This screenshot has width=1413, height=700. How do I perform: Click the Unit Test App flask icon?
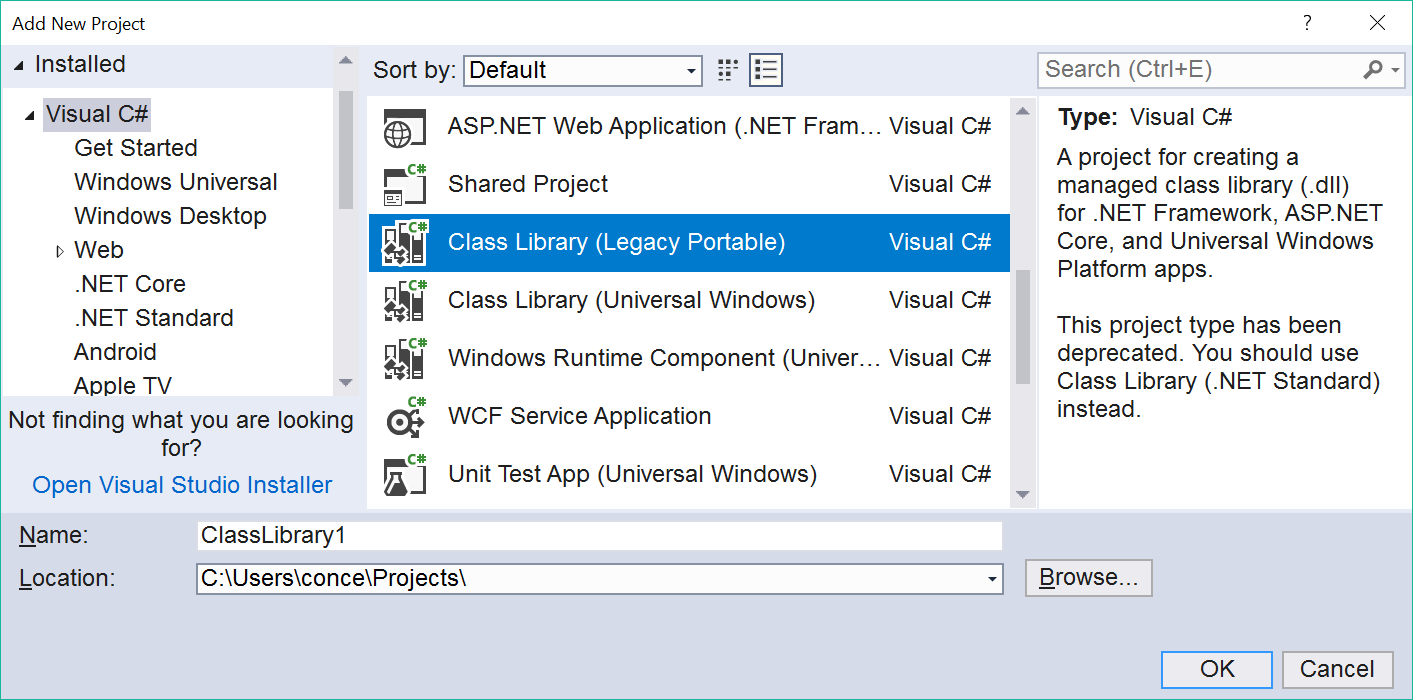pos(404,475)
